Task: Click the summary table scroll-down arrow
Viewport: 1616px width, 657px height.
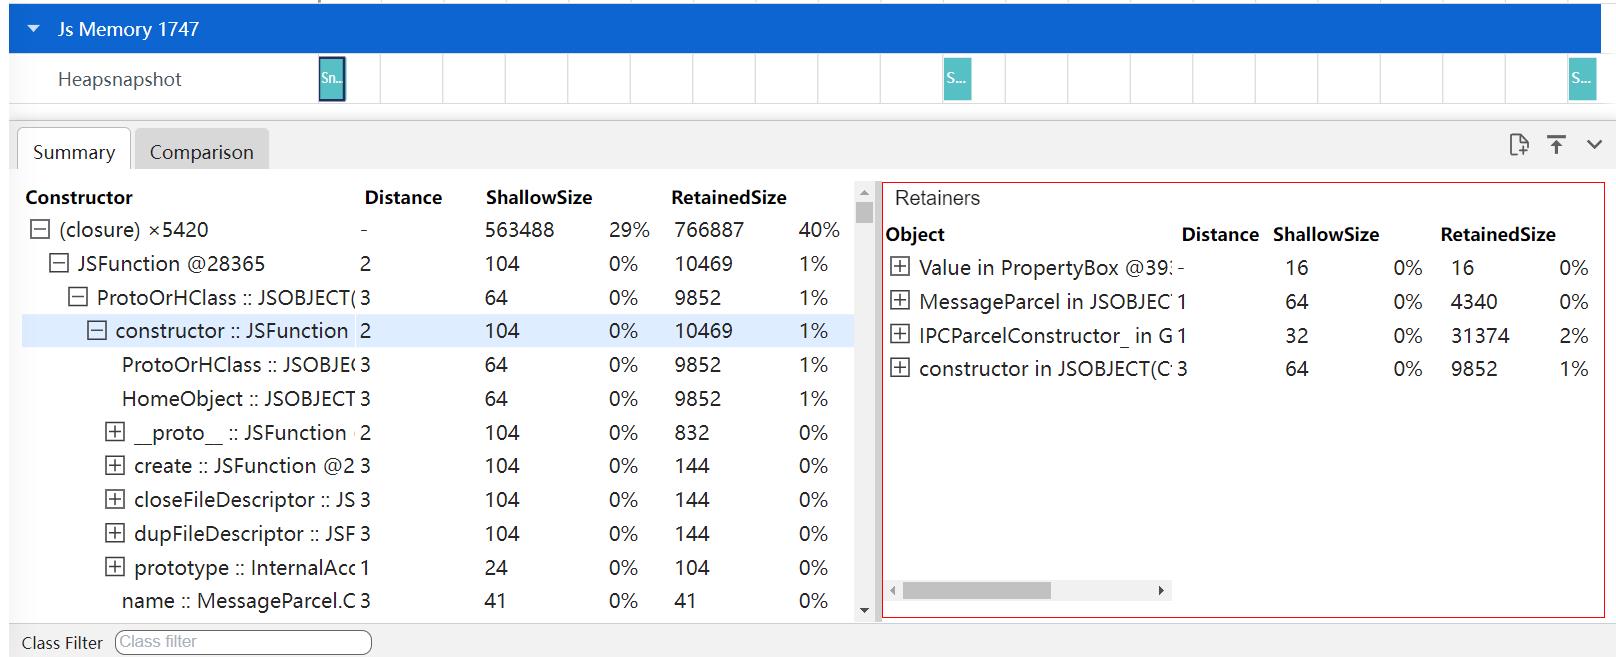Action: 865,610
